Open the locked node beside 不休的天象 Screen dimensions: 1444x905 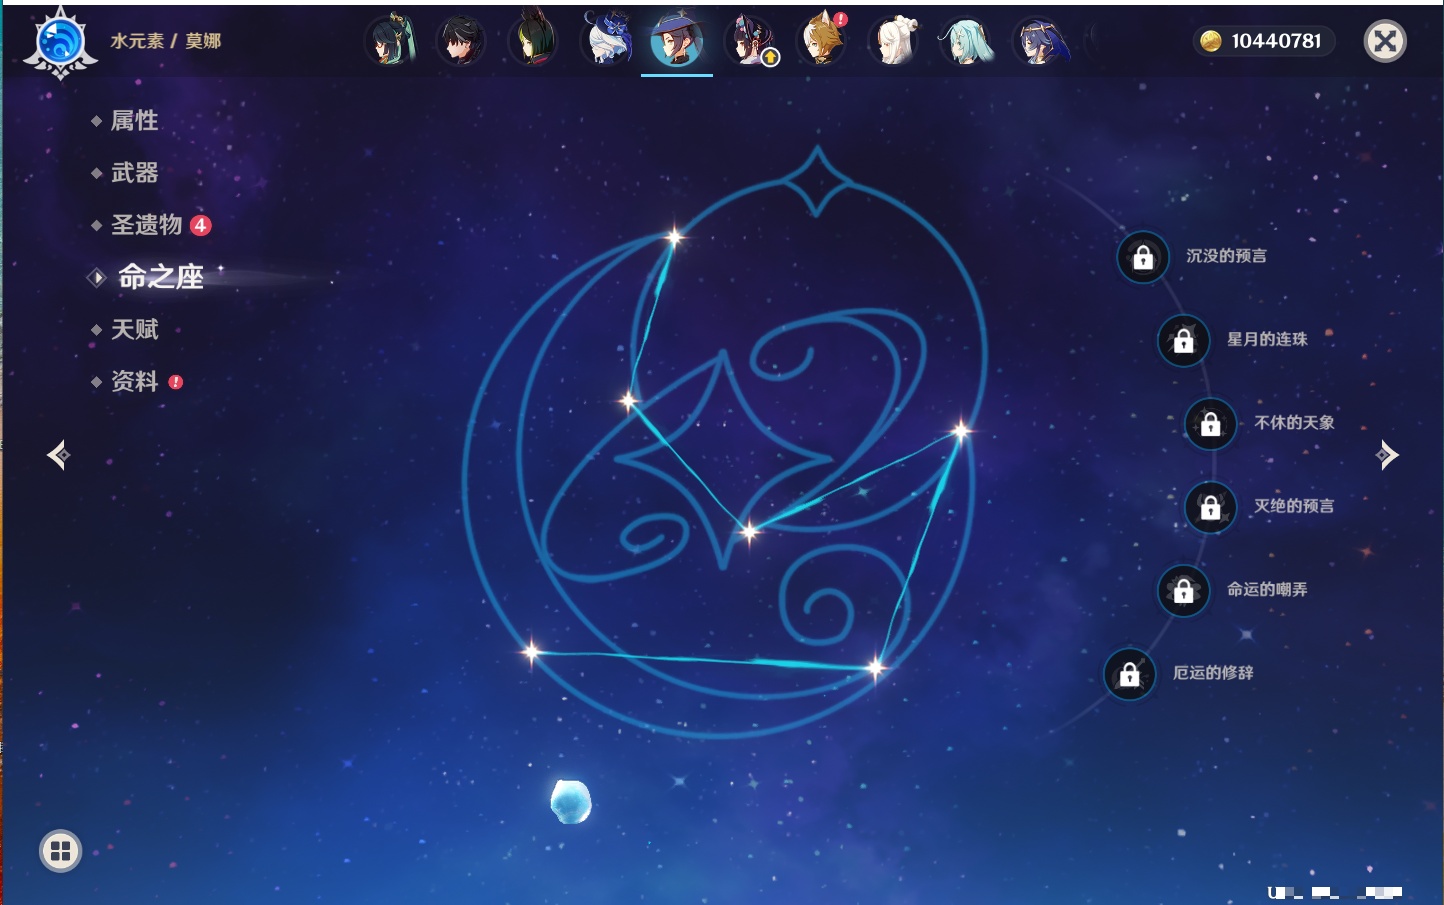click(1210, 424)
